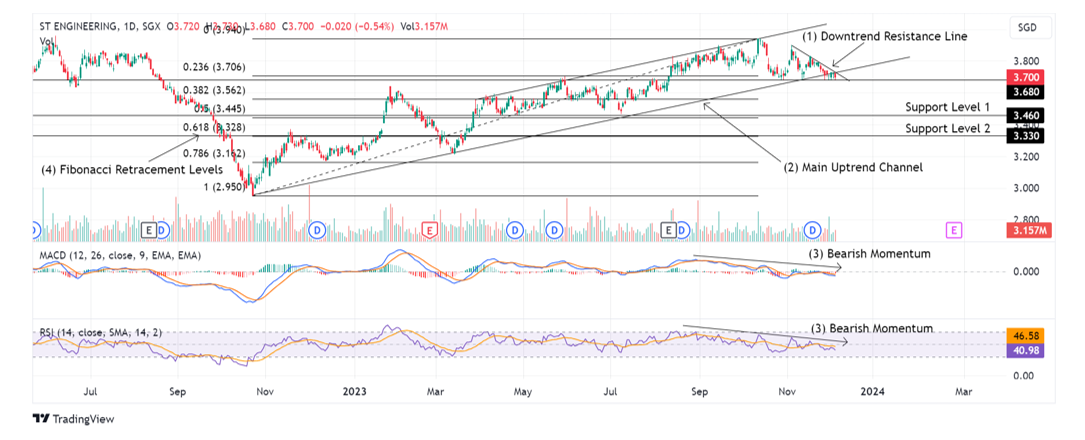Click the dividend marker in late November 2023

pos(814,229)
